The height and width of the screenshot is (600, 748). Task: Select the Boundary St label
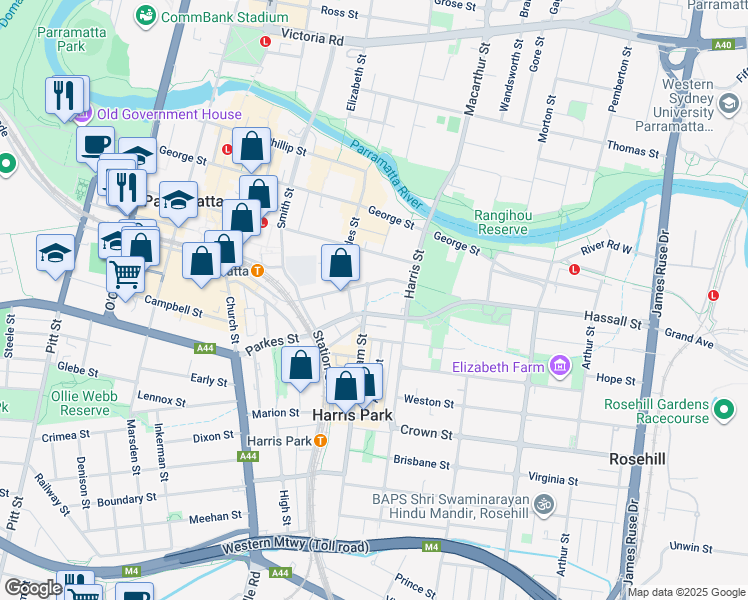[x=126, y=500]
